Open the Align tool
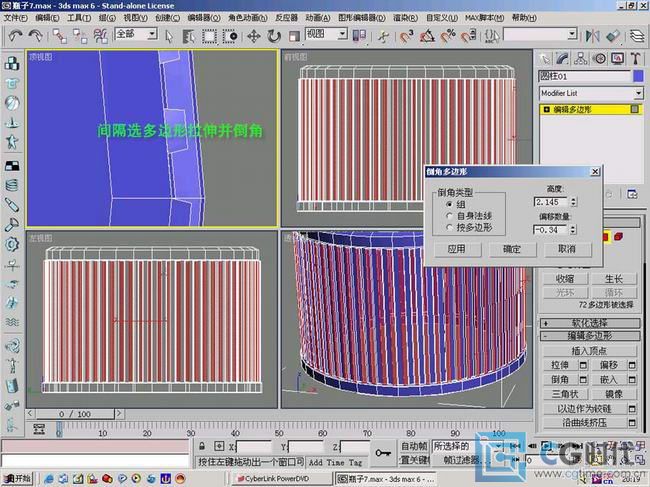The image size is (650, 487). tap(613, 36)
